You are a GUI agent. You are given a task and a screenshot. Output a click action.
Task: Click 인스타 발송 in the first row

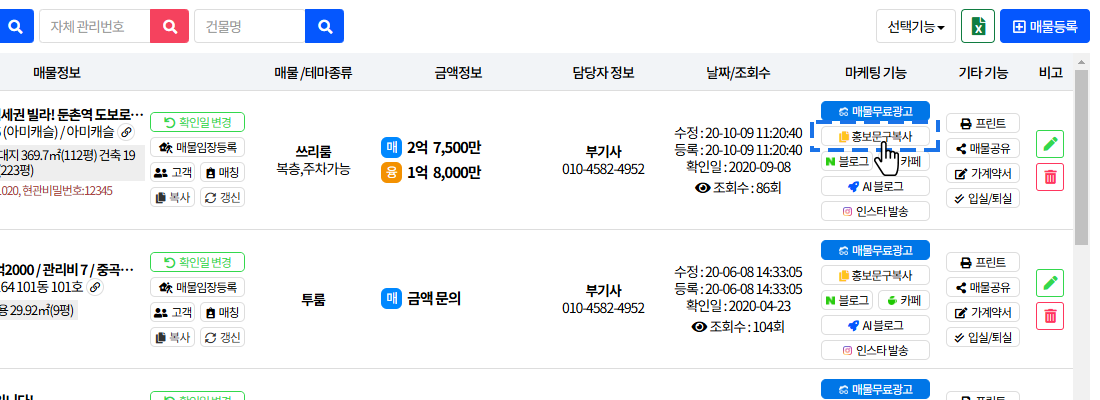point(876,211)
